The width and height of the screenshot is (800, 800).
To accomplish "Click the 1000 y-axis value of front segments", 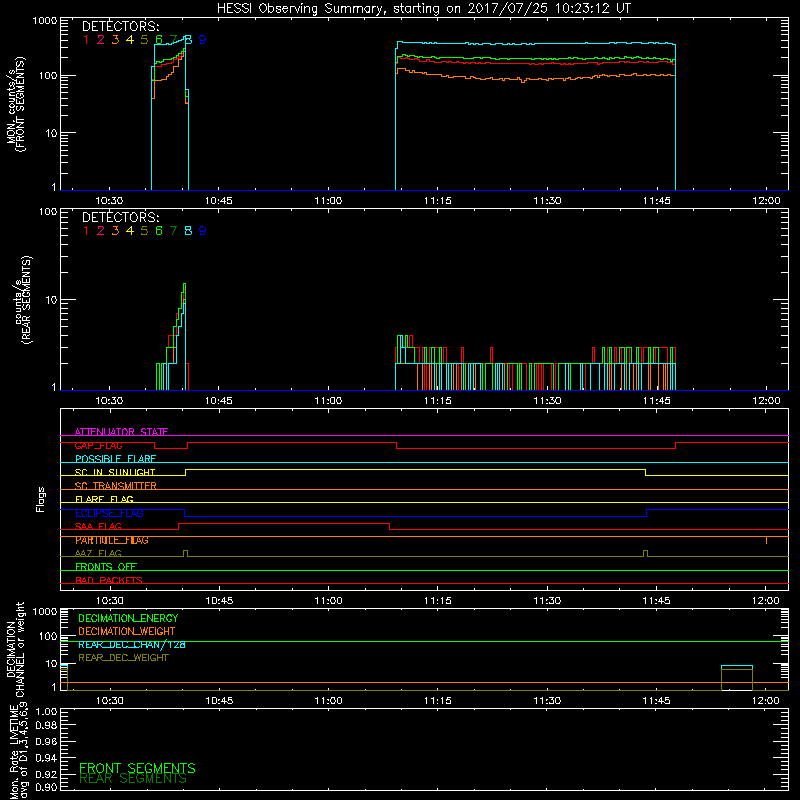I will [x=45, y=21].
